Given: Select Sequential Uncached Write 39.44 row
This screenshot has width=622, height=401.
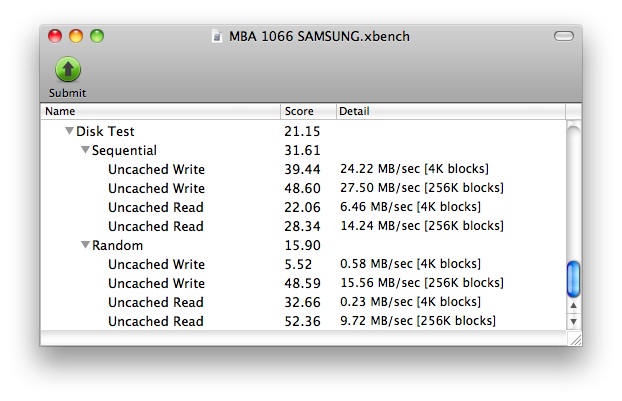Looking at the screenshot, I should tap(303, 169).
